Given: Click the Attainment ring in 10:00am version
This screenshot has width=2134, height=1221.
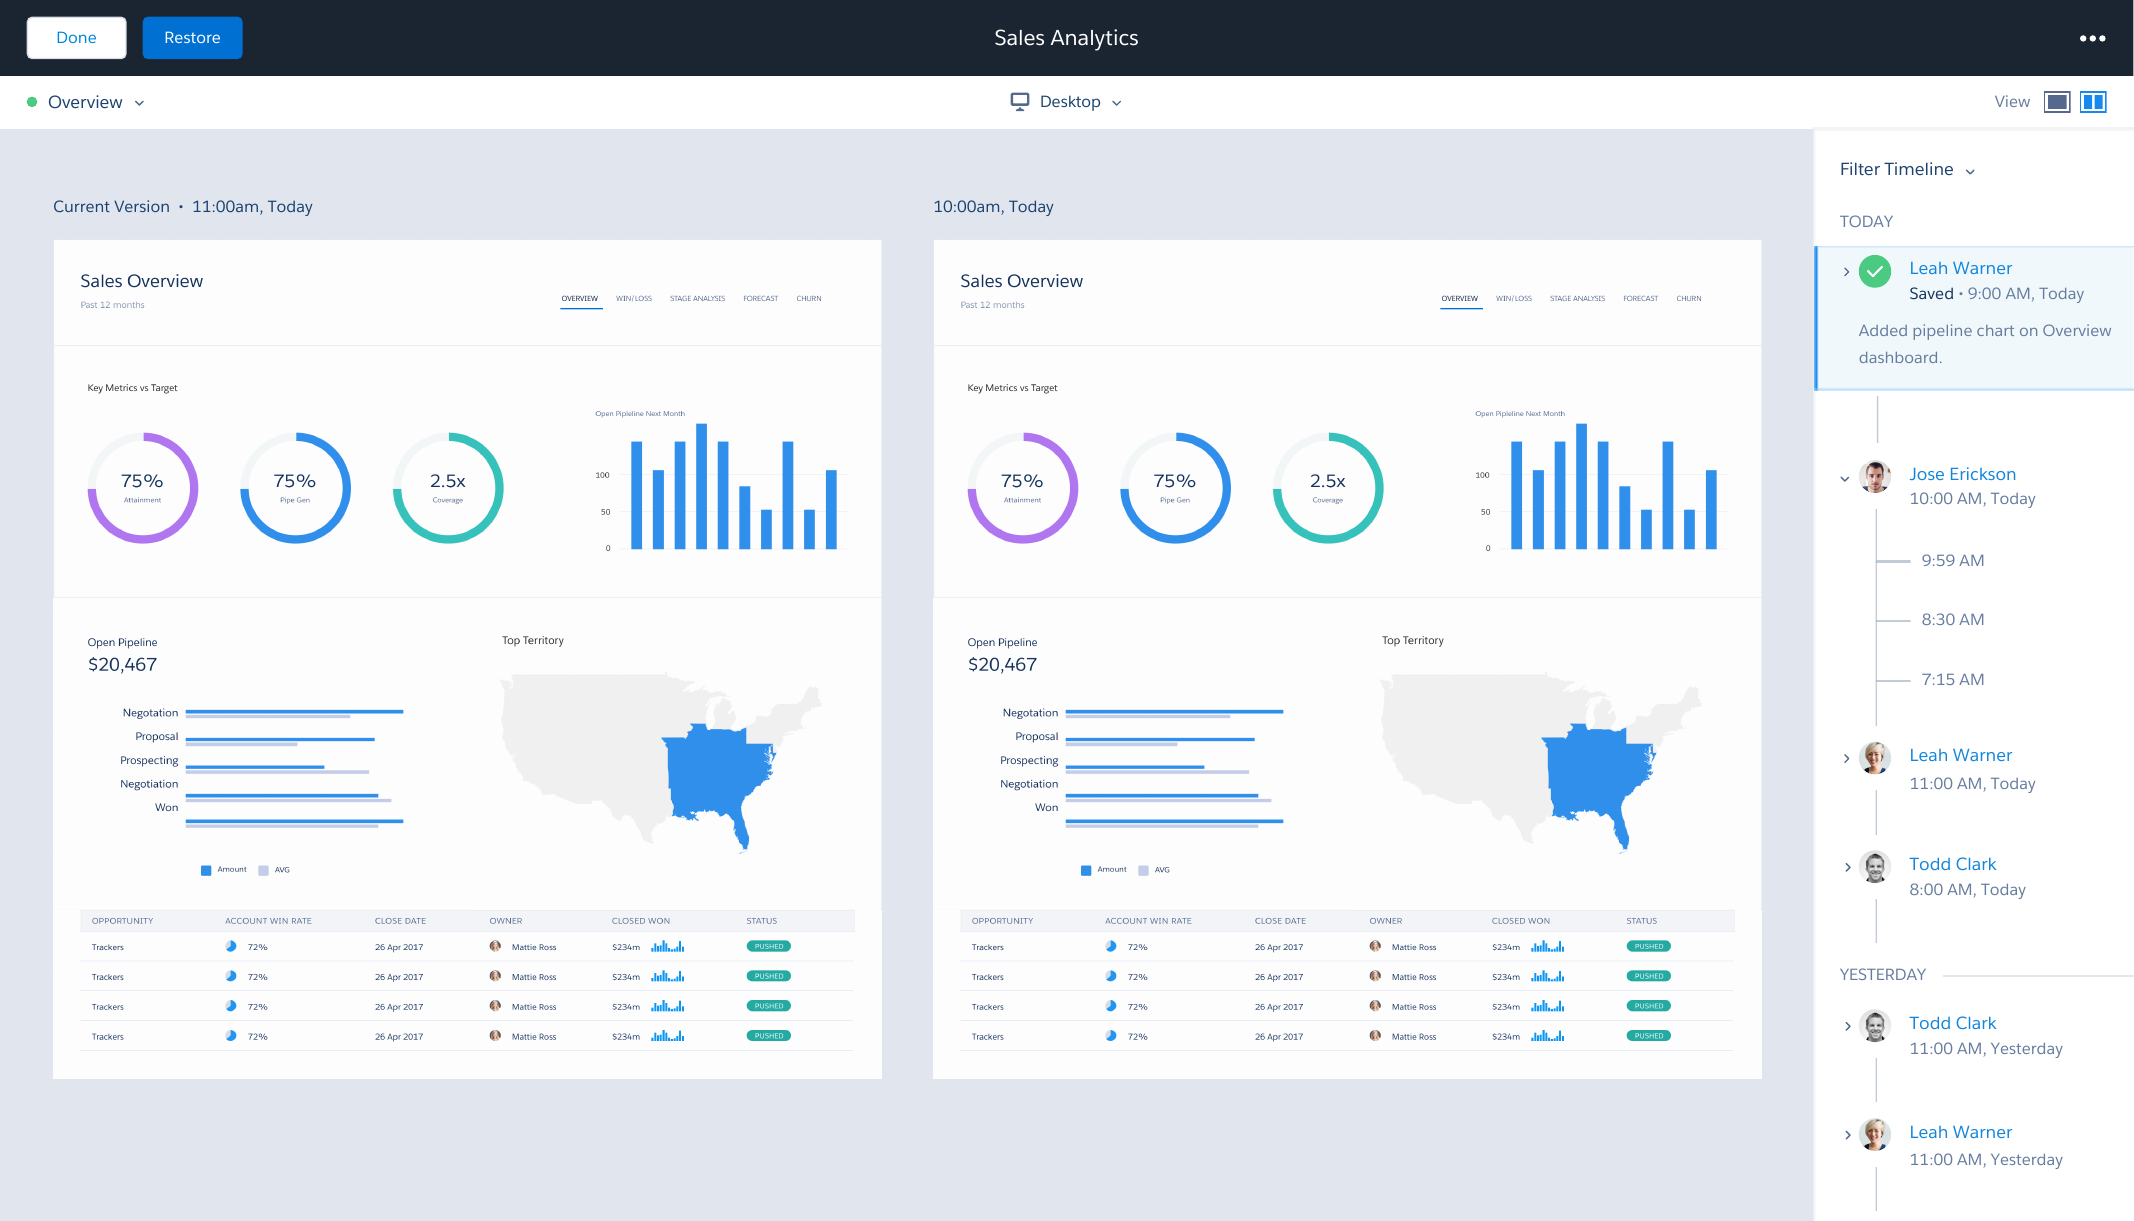Looking at the screenshot, I should tap(1023, 488).
